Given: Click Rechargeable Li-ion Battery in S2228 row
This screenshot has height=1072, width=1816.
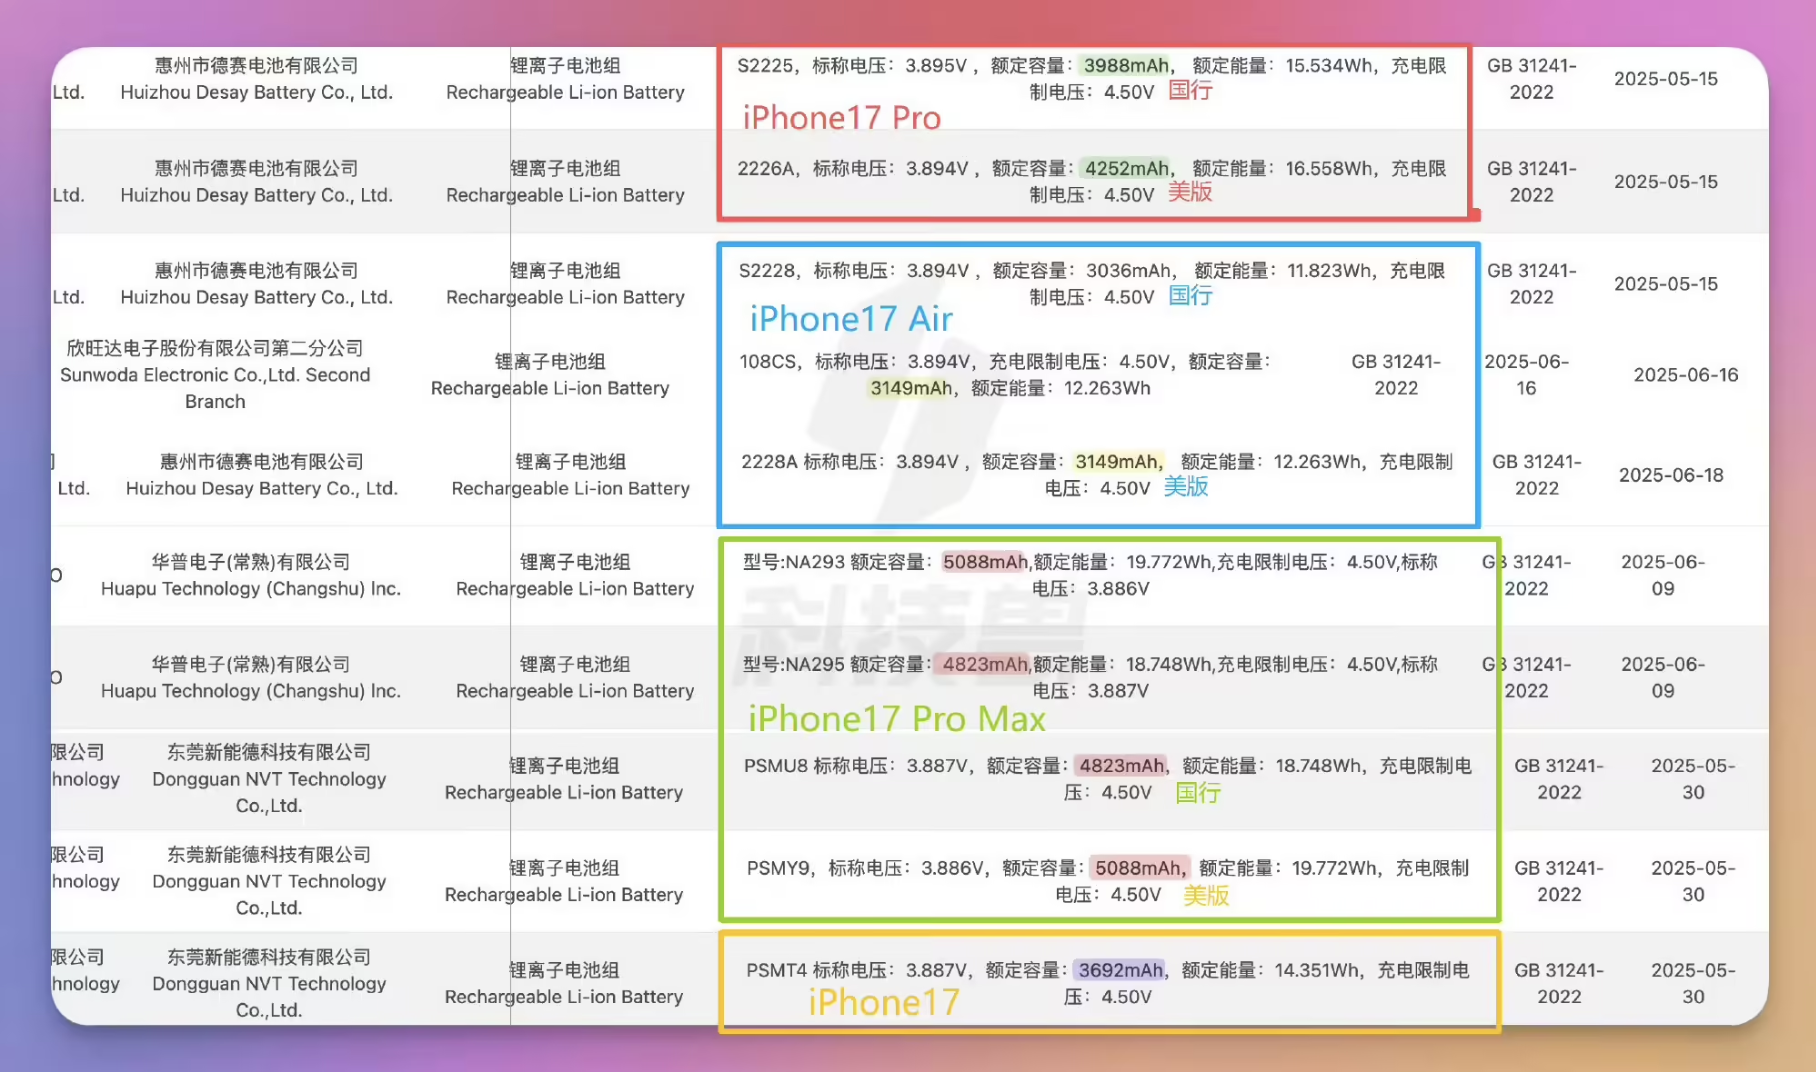Looking at the screenshot, I should click(565, 297).
